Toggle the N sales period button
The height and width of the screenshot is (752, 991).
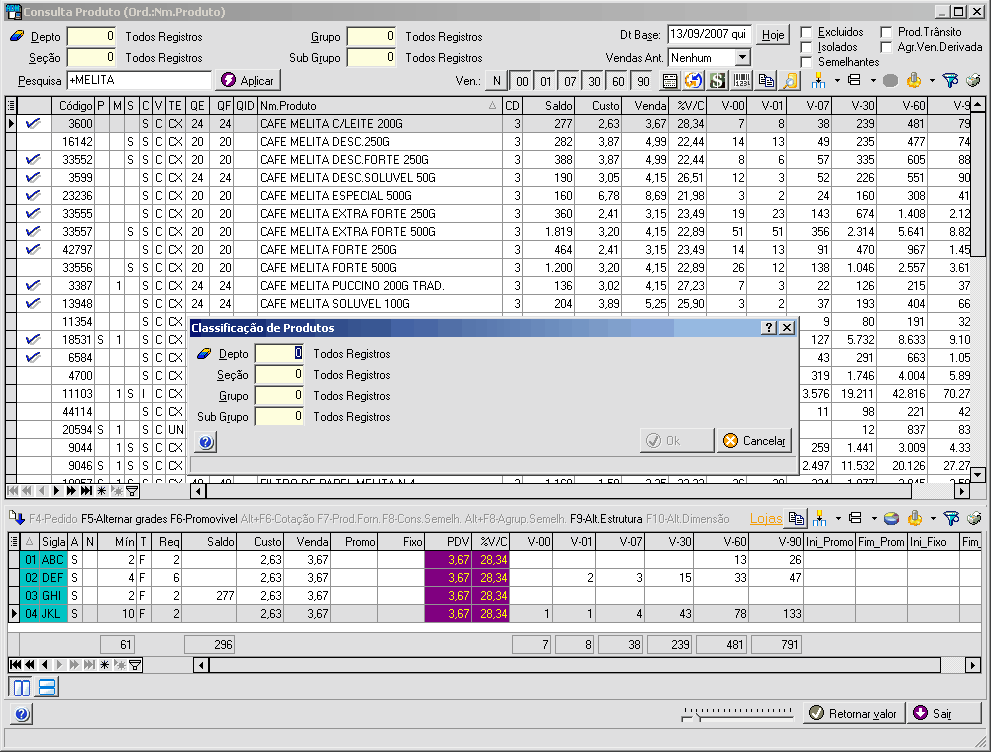[497, 81]
